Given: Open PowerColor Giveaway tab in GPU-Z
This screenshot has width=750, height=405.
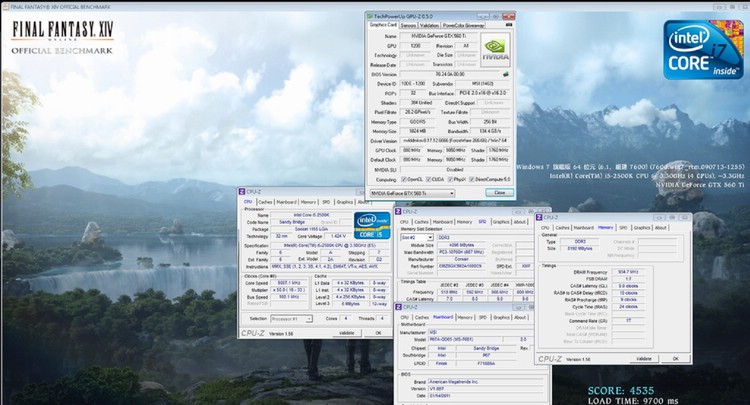Looking at the screenshot, I should point(463,25).
